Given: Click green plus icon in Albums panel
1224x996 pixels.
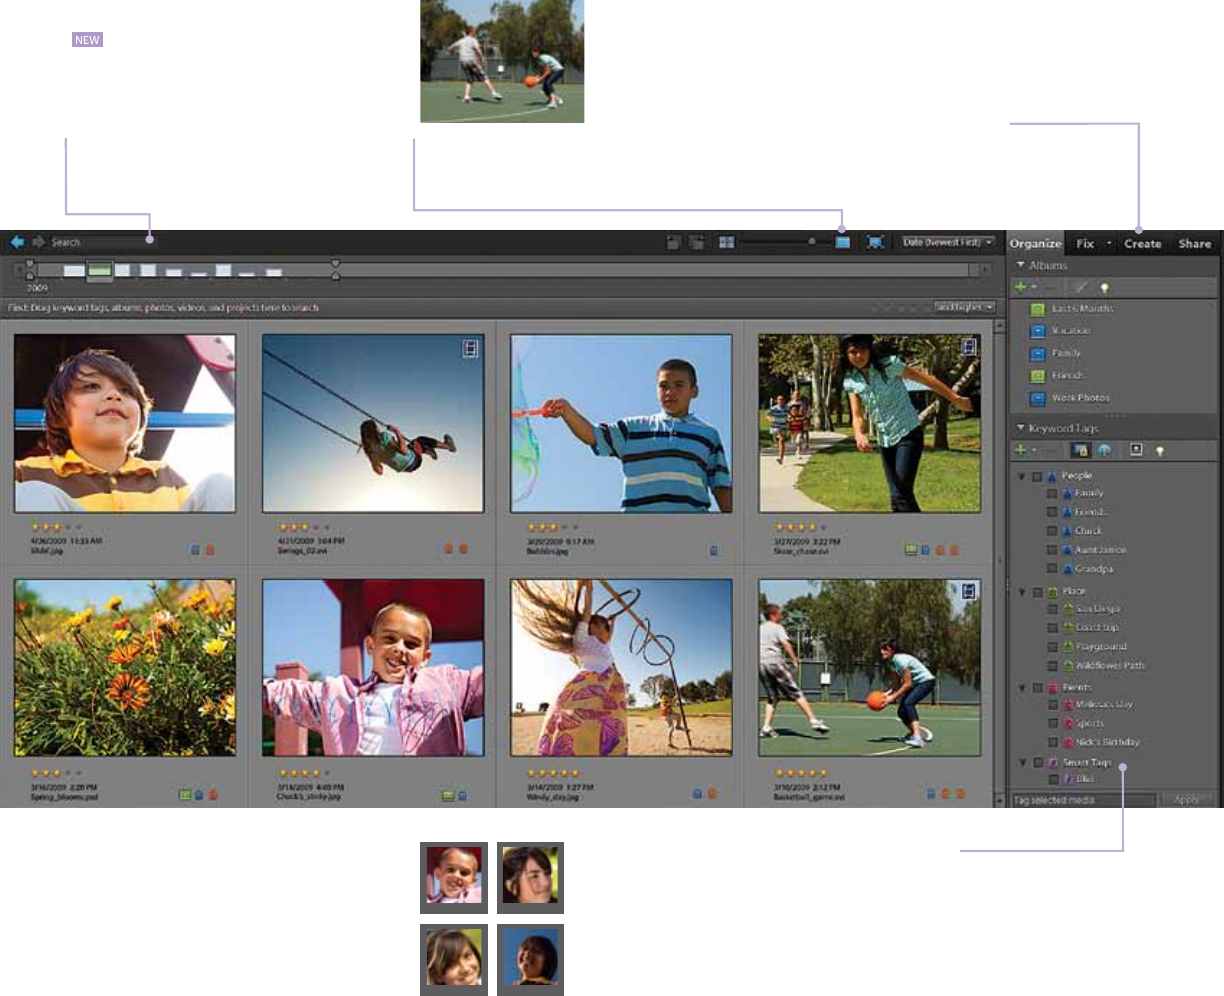Looking at the screenshot, I should pos(1021,287).
